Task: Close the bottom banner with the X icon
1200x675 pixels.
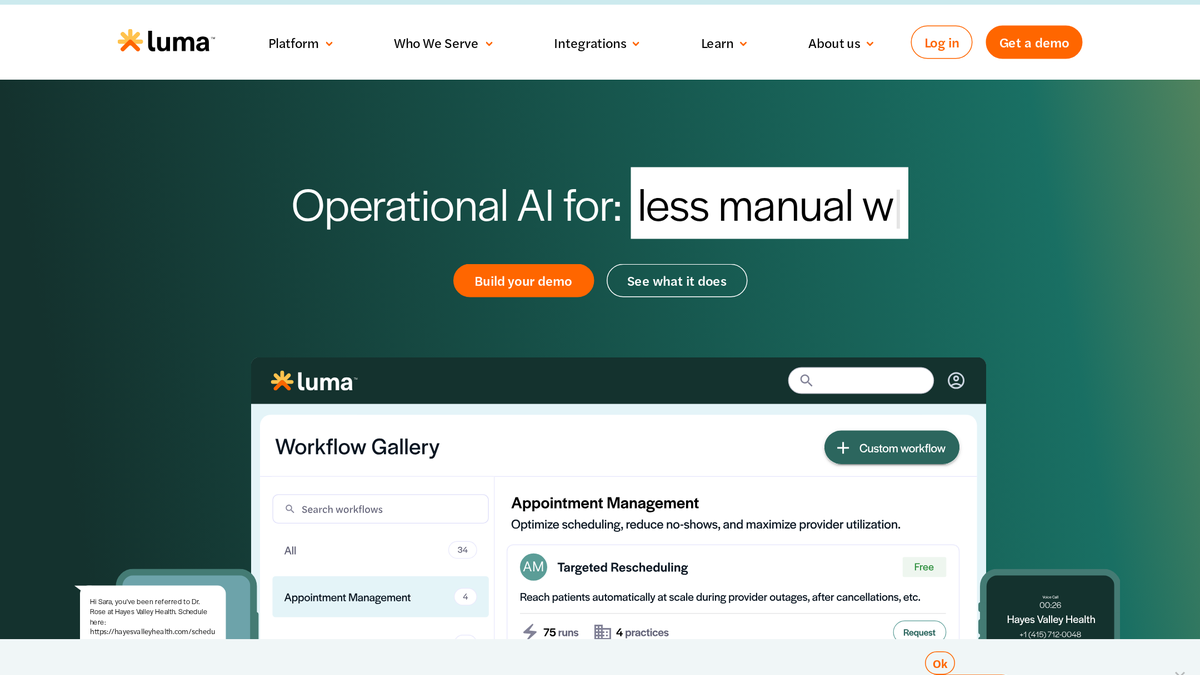Action: pos(1180,672)
